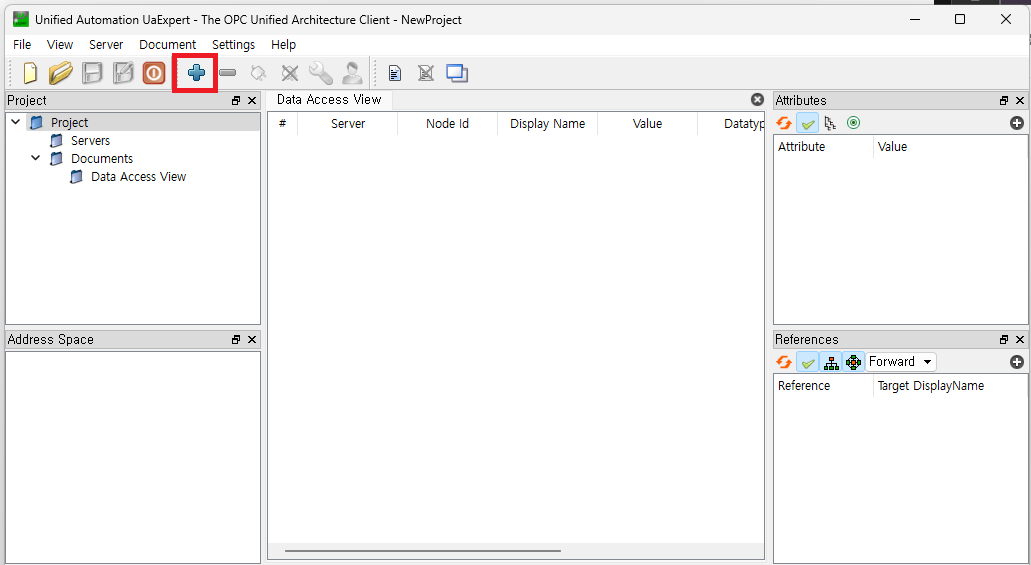Screen dimensions: 1031x565
Task: Open the Forward direction dropdown
Action: pos(900,362)
